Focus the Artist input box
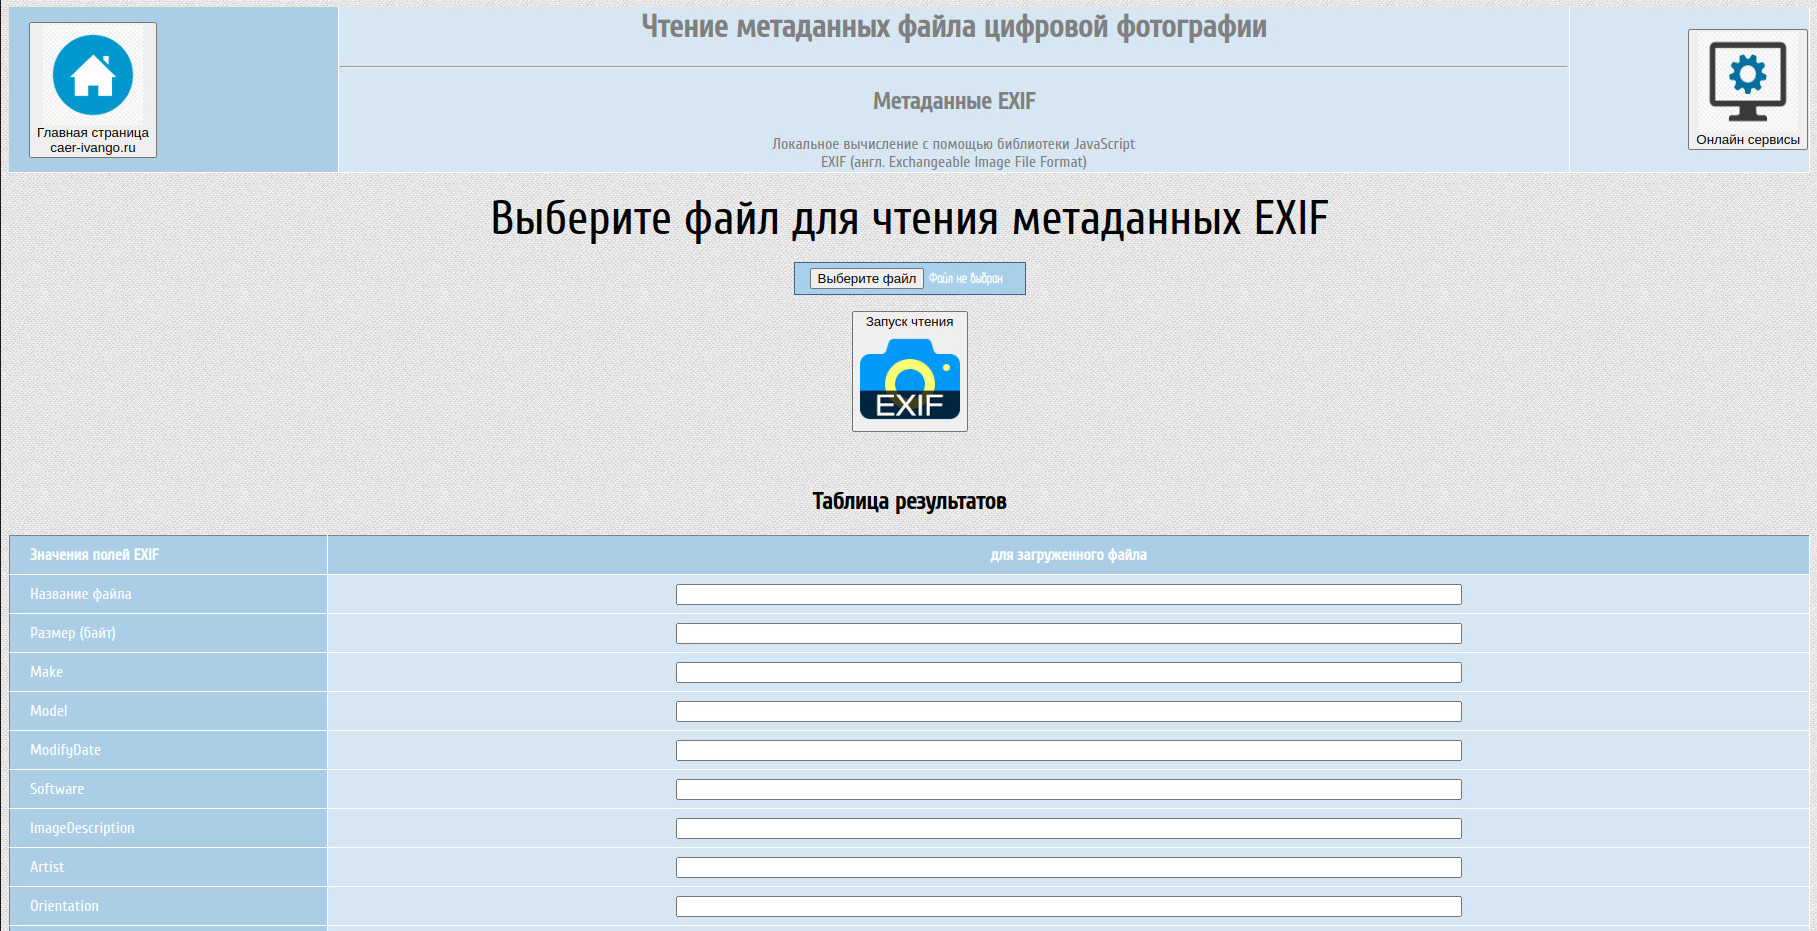The image size is (1817, 931). point(1068,868)
